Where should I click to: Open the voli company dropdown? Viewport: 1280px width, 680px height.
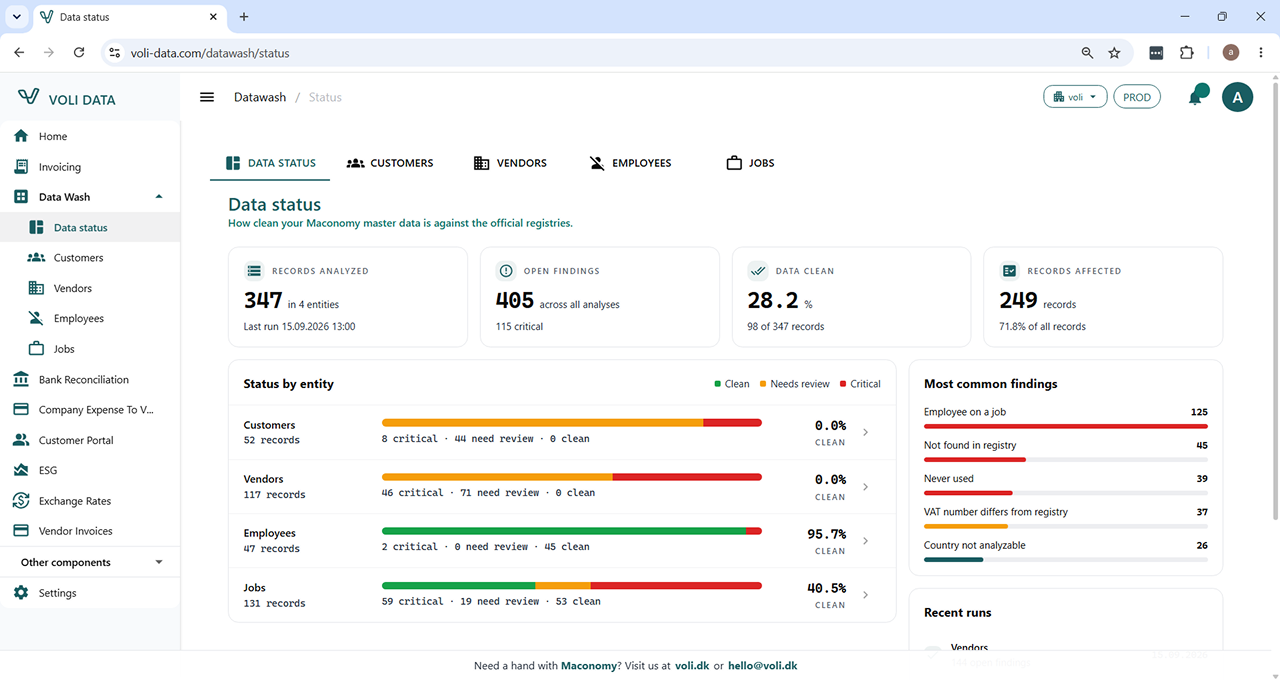point(1075,97)
